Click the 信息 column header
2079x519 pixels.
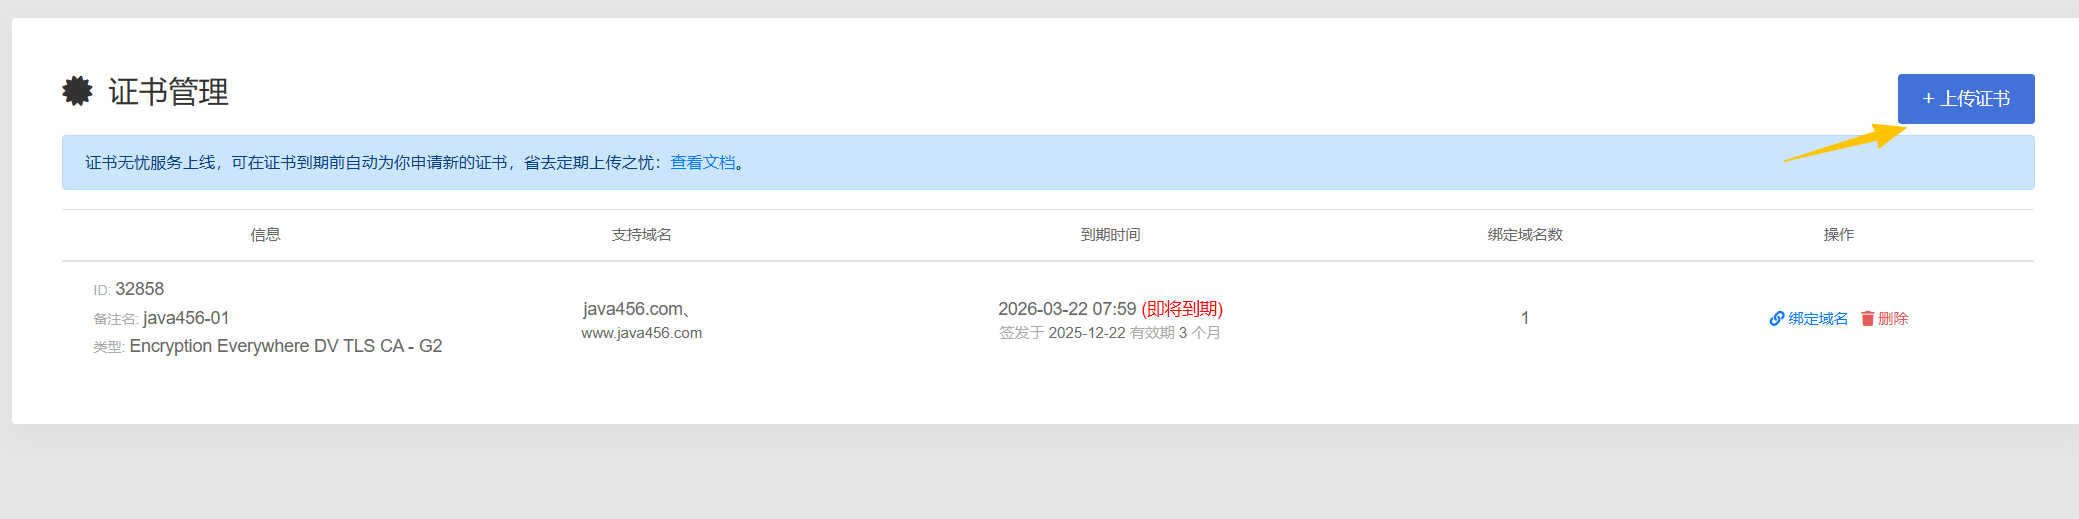click(265, 235)
